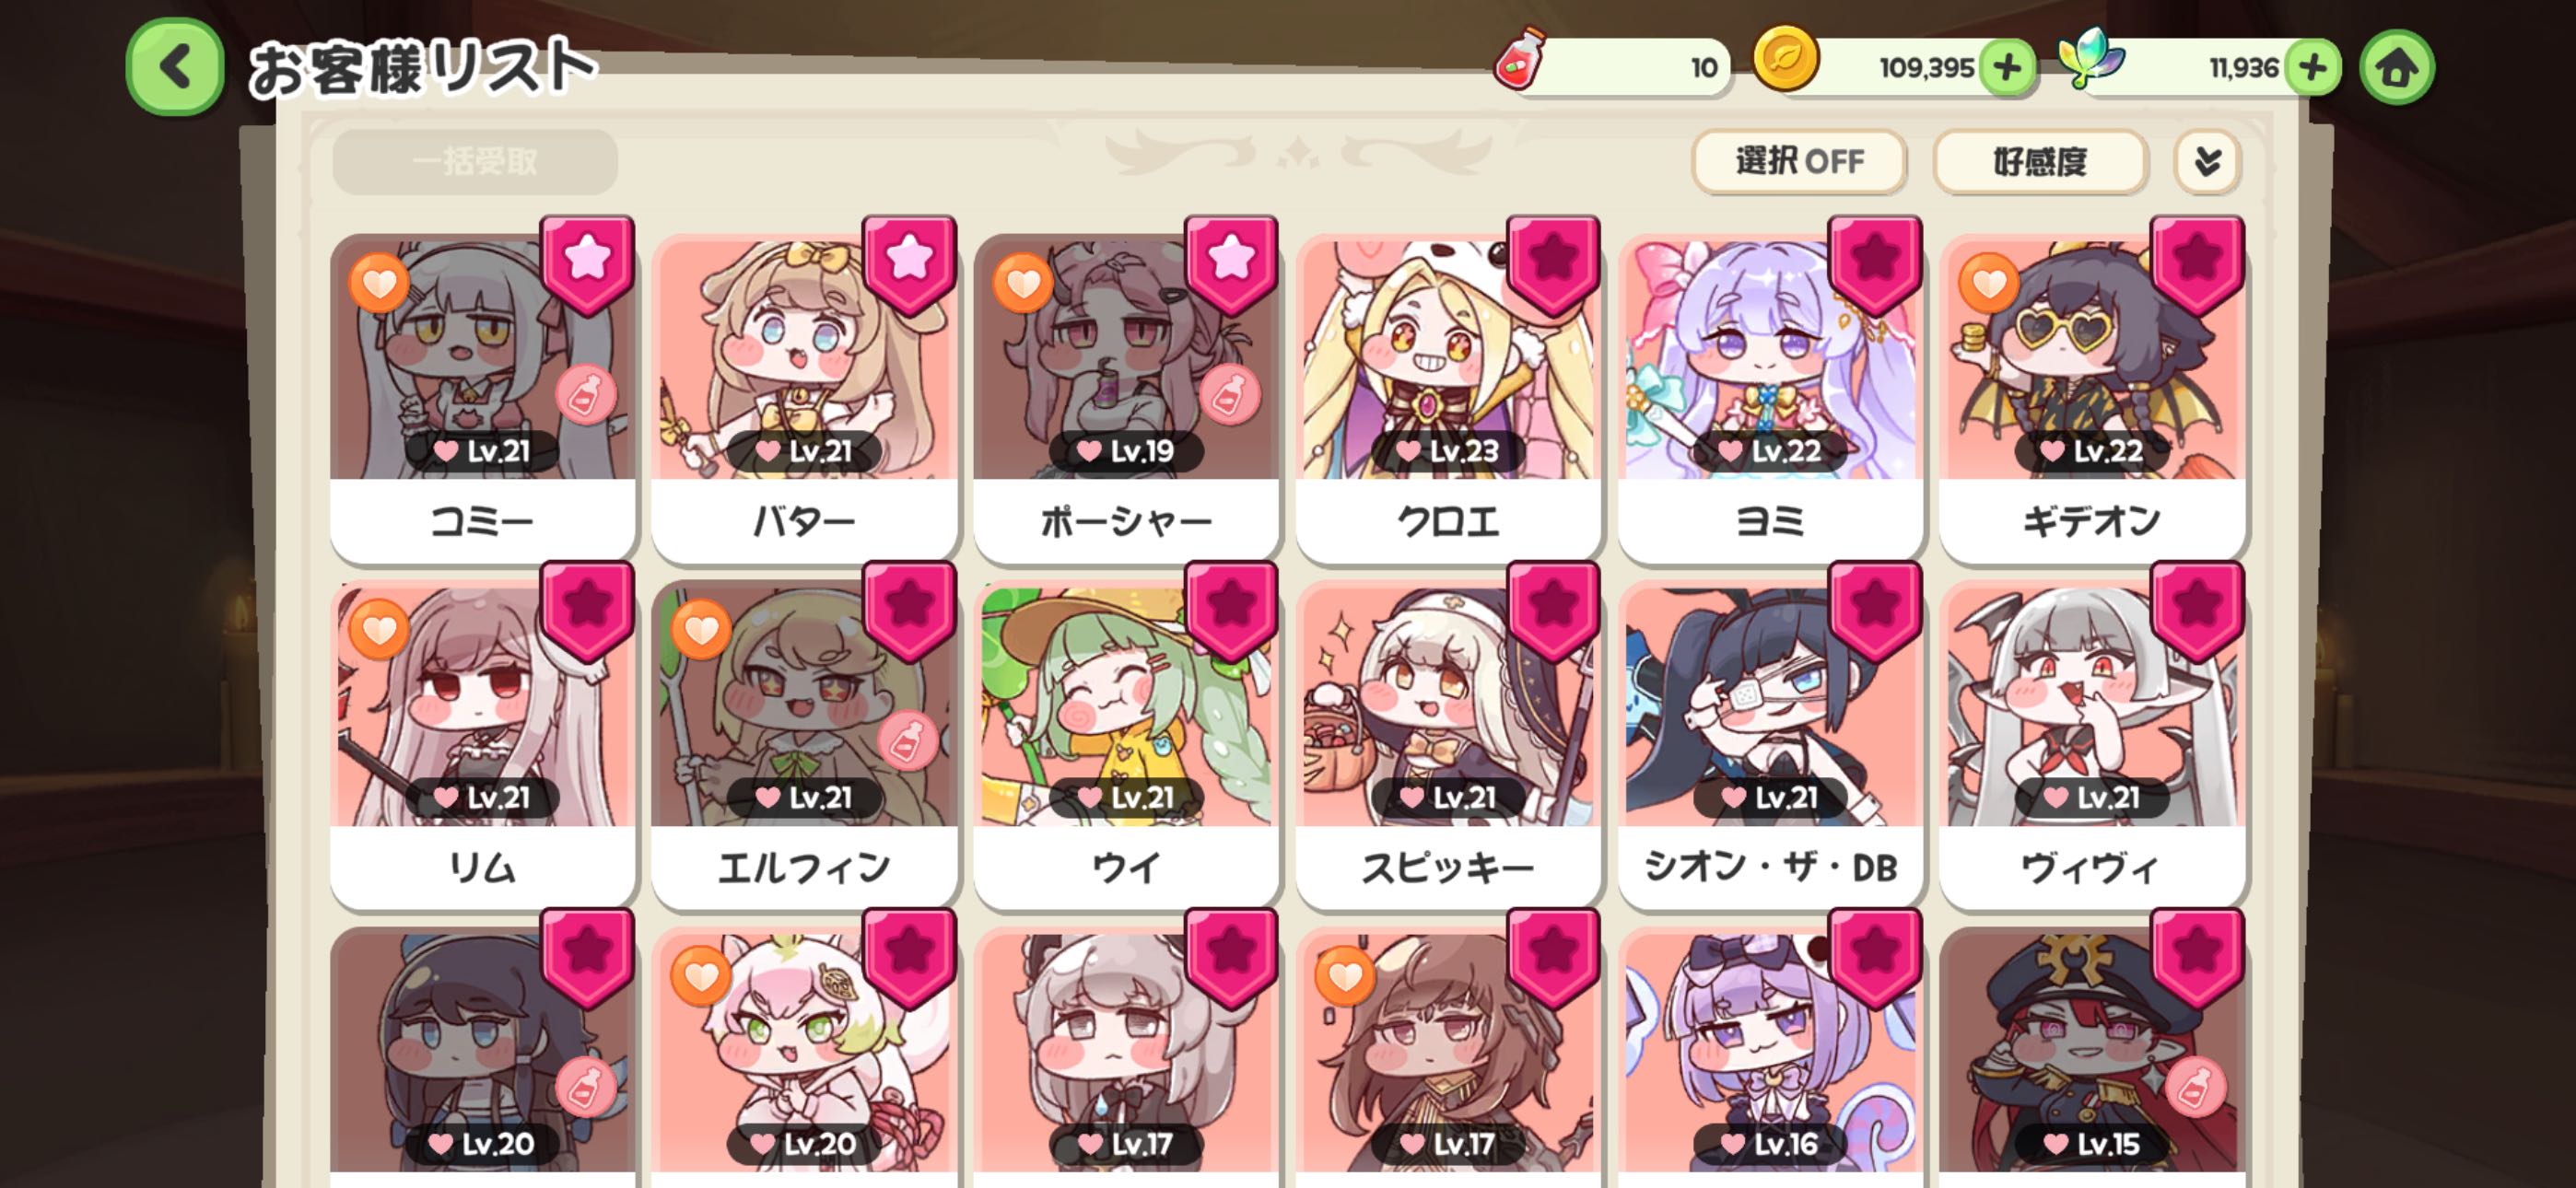Select the シオン・ザ・DB customer card
The width and height of the screenshot is (2576, 1188).
click(1770, 745)
